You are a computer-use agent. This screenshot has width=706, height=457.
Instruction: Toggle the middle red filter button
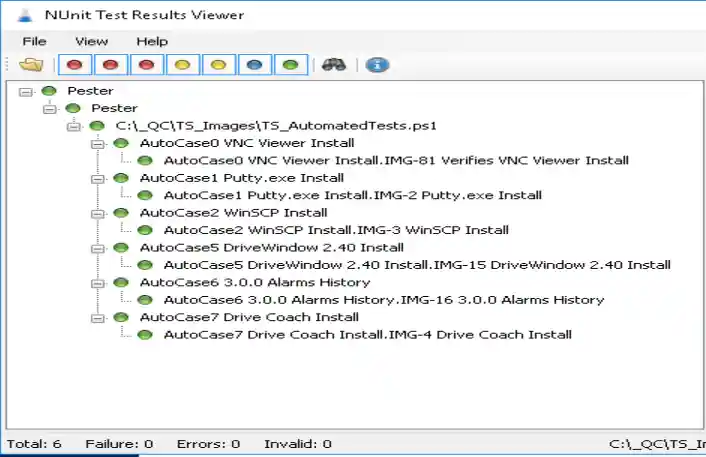(x=110, y=65)
